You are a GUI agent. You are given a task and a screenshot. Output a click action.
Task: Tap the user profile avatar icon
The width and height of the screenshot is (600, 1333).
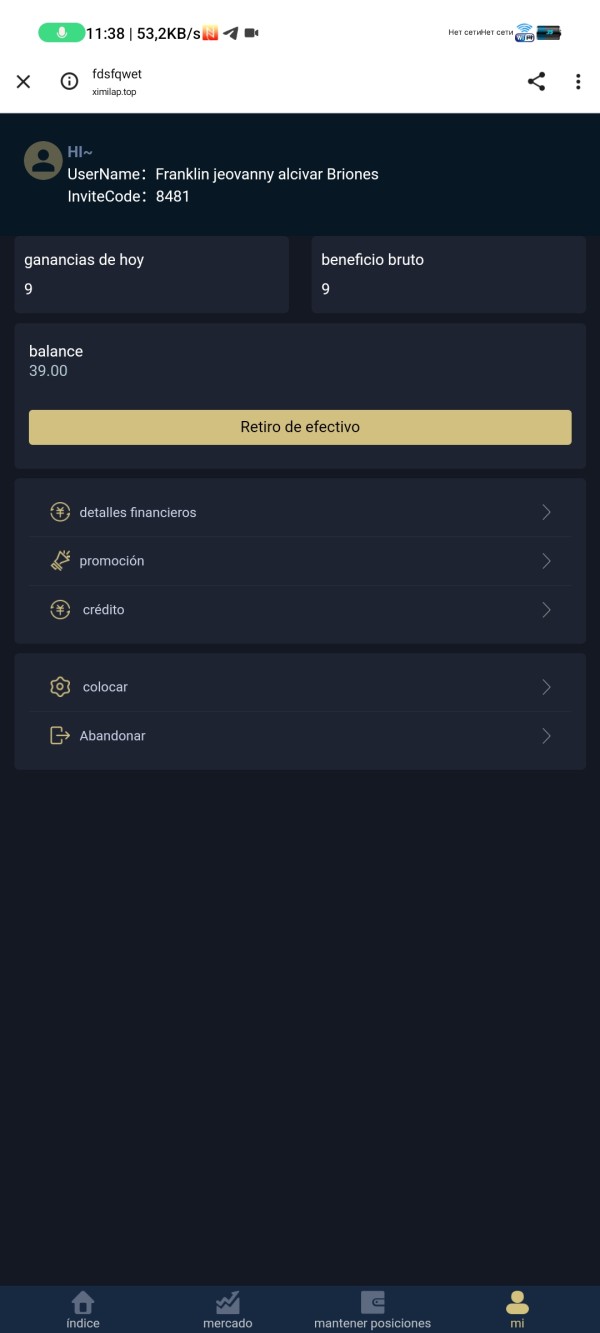(43, 161)
